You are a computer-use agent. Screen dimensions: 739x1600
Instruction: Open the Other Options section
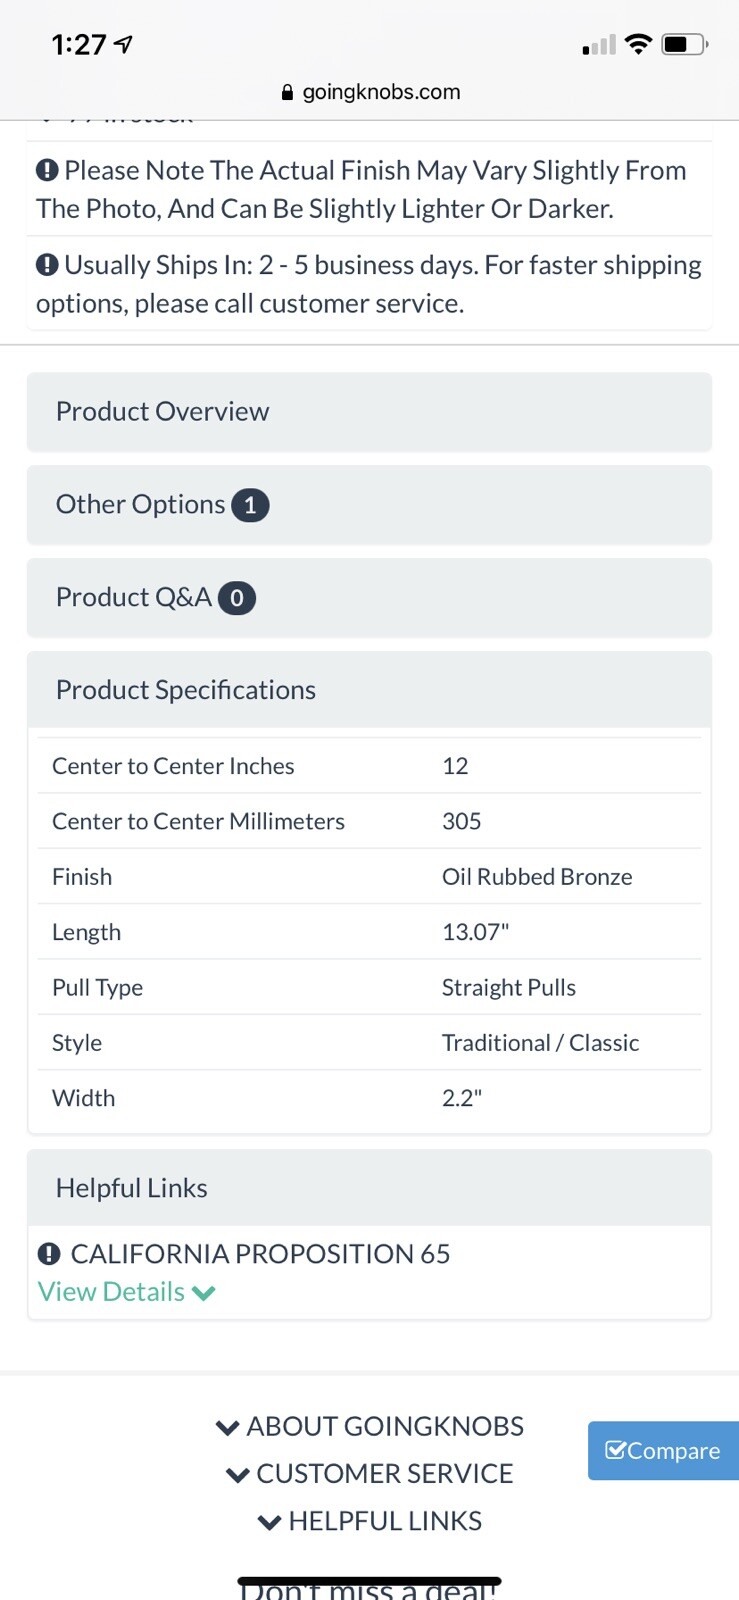[369, 505]
